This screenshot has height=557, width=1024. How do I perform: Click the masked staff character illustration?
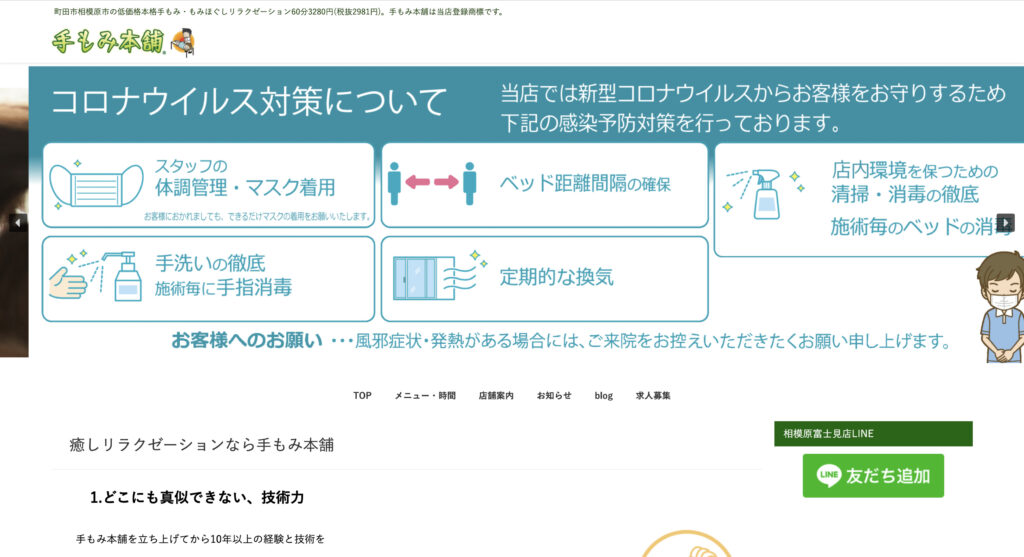tap(1001, 306)
